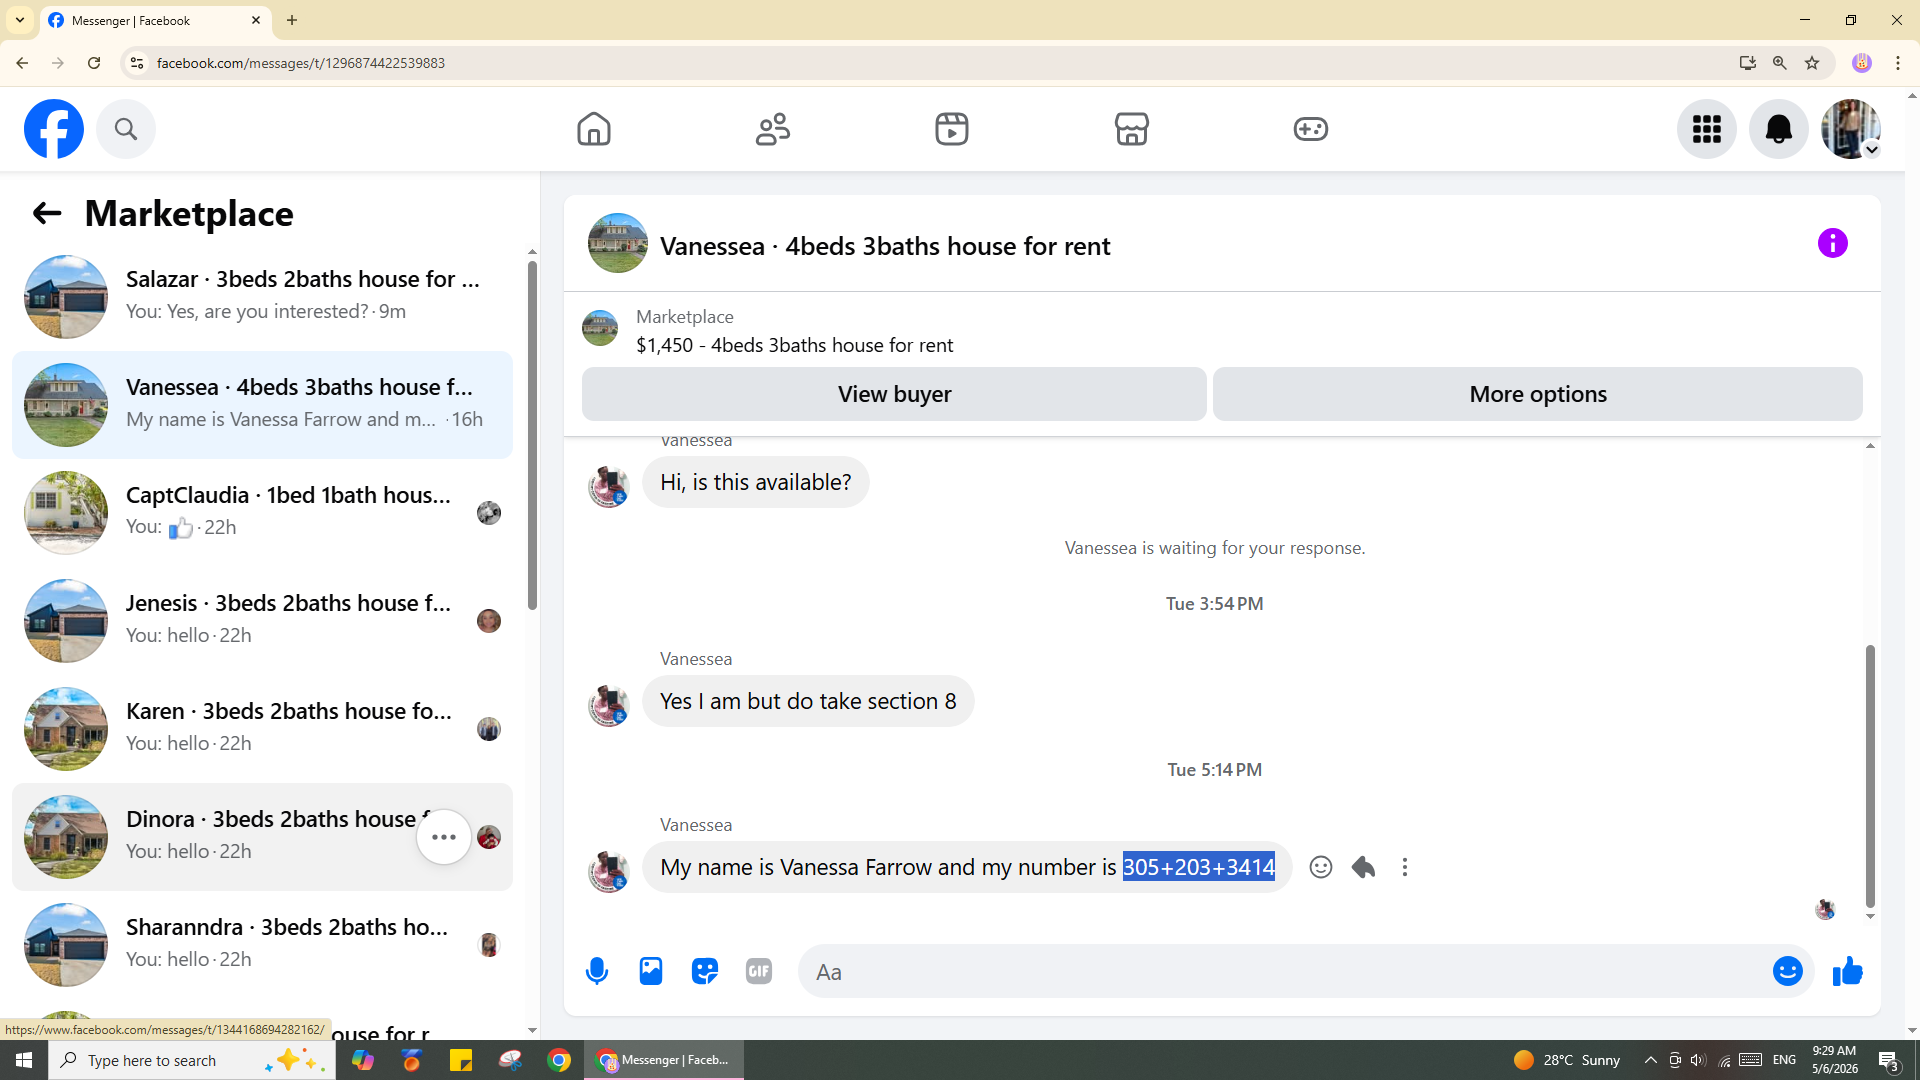The width and height of the screenshot is (1920, 1080).
Task: Open the Windows notification center
Action: 1889,1060
